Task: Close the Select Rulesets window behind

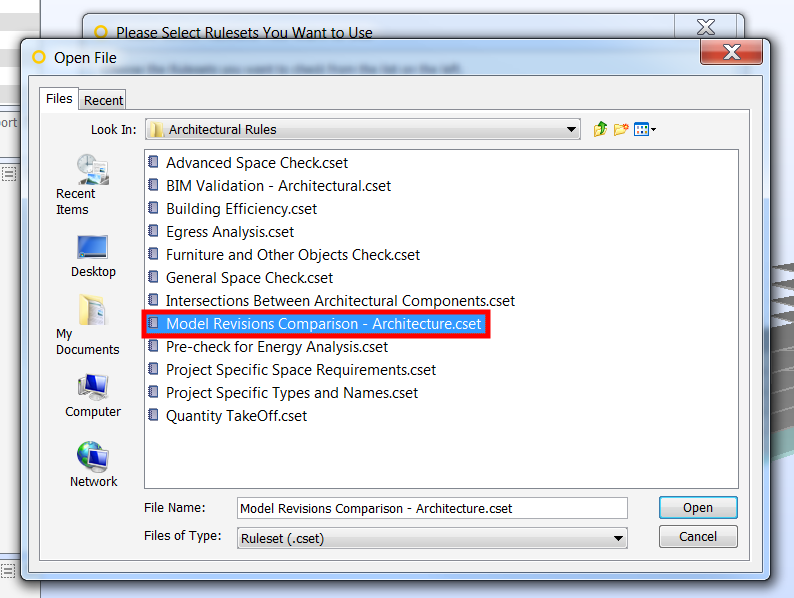Action: 705,26
